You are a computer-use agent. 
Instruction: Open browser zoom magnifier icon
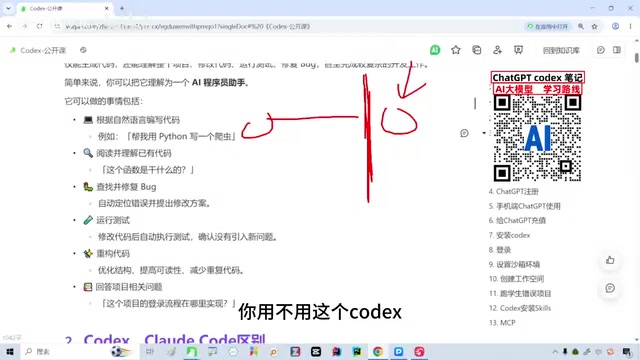[581, 27]
